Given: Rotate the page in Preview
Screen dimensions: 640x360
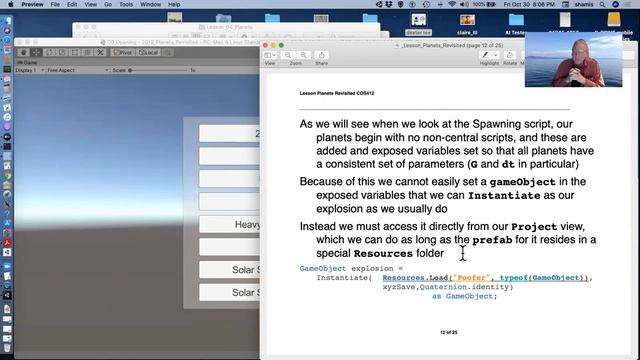Looking at the screenshot, I should coord(509,55).
